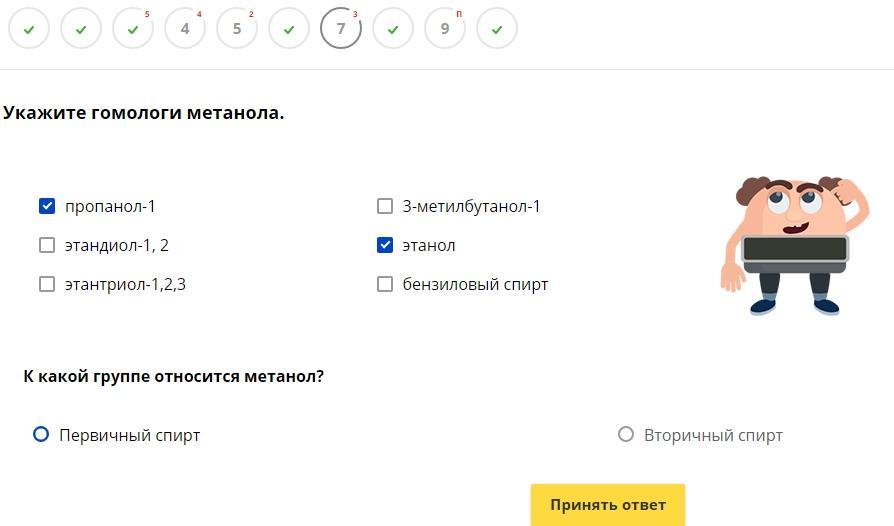Check the этандиол-1, 2 option
This screenshot has height=526, width=894.
pos(47,245)
